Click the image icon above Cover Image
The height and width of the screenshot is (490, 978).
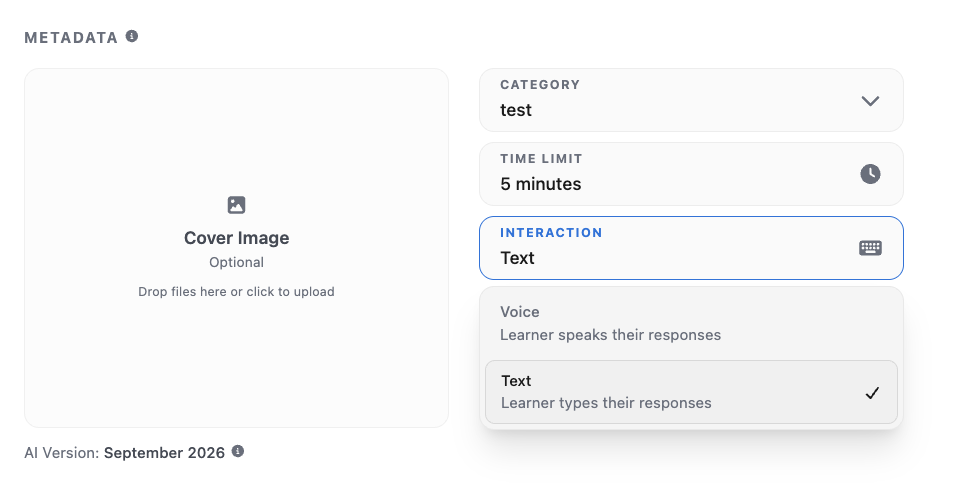click(x=236, y=204)
